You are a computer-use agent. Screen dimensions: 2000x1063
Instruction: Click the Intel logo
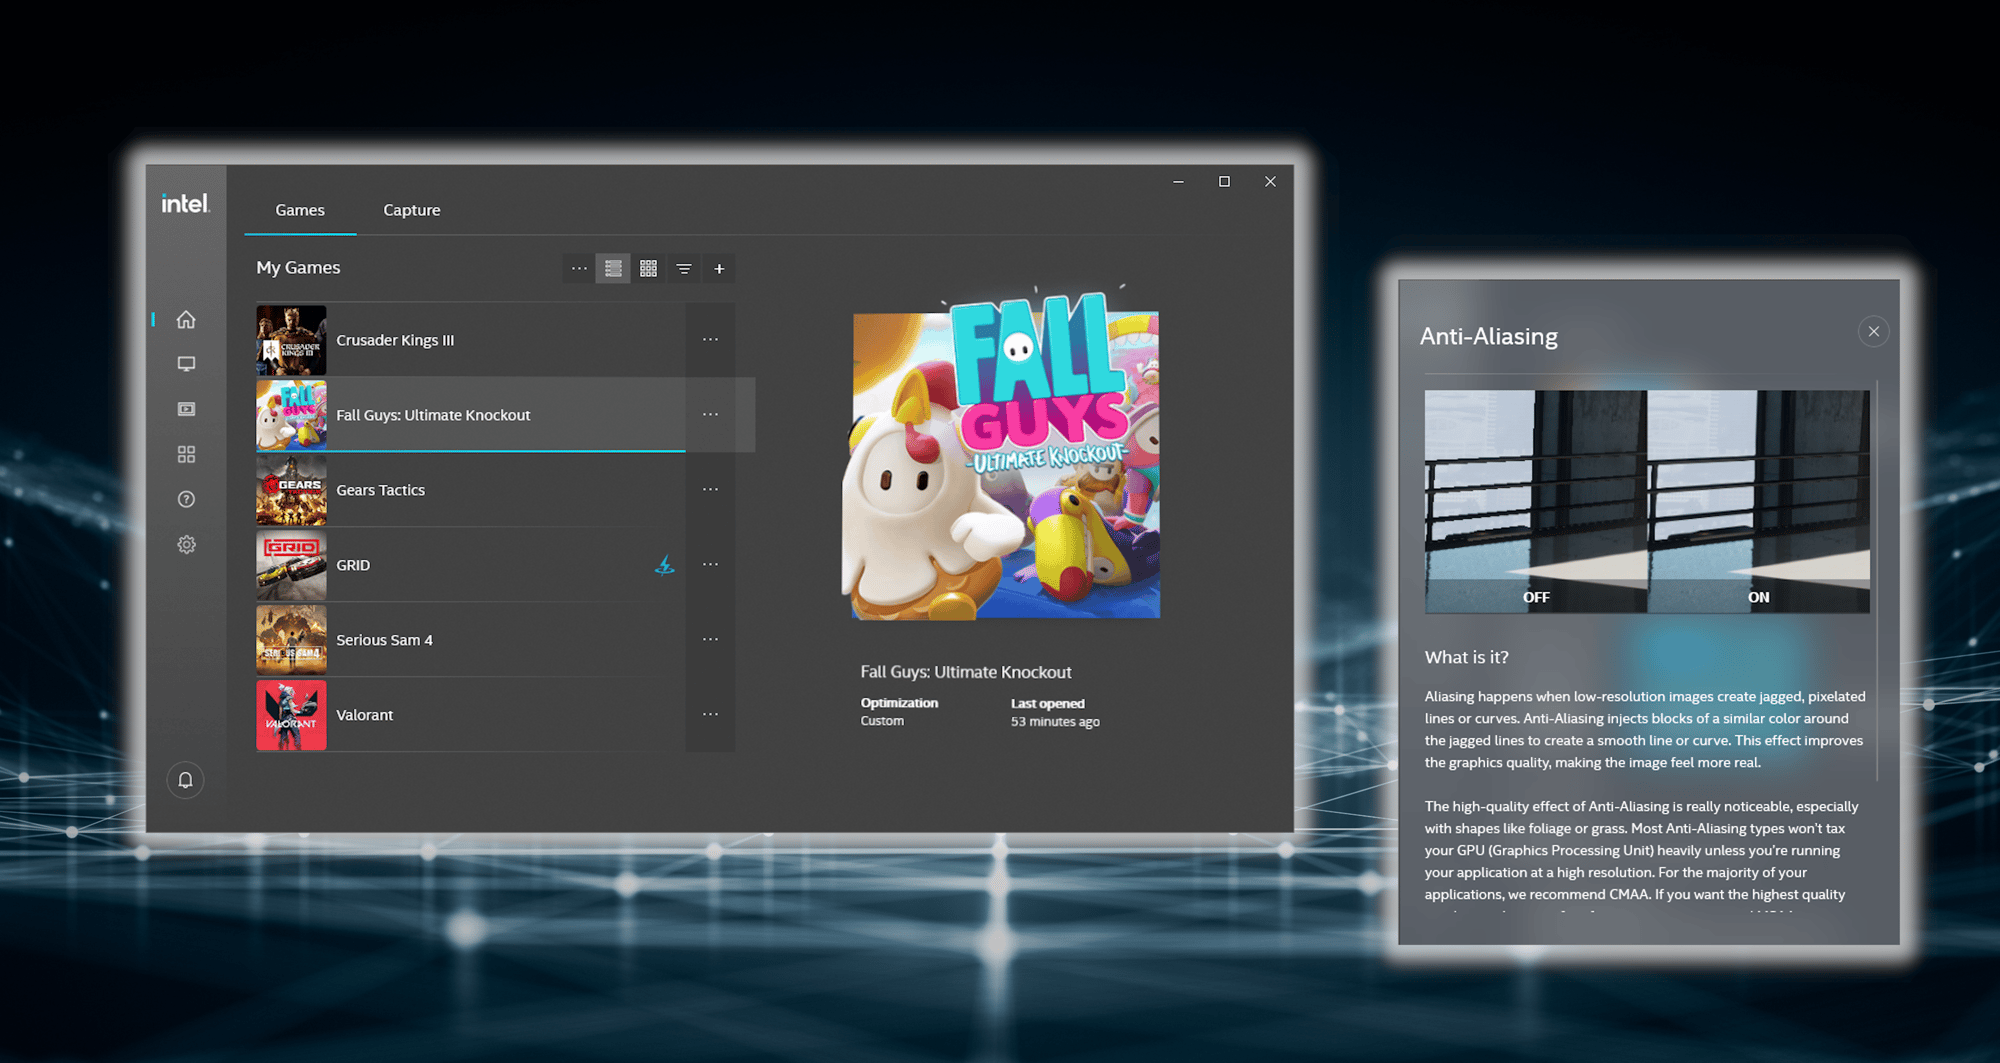tap(186, 202)
